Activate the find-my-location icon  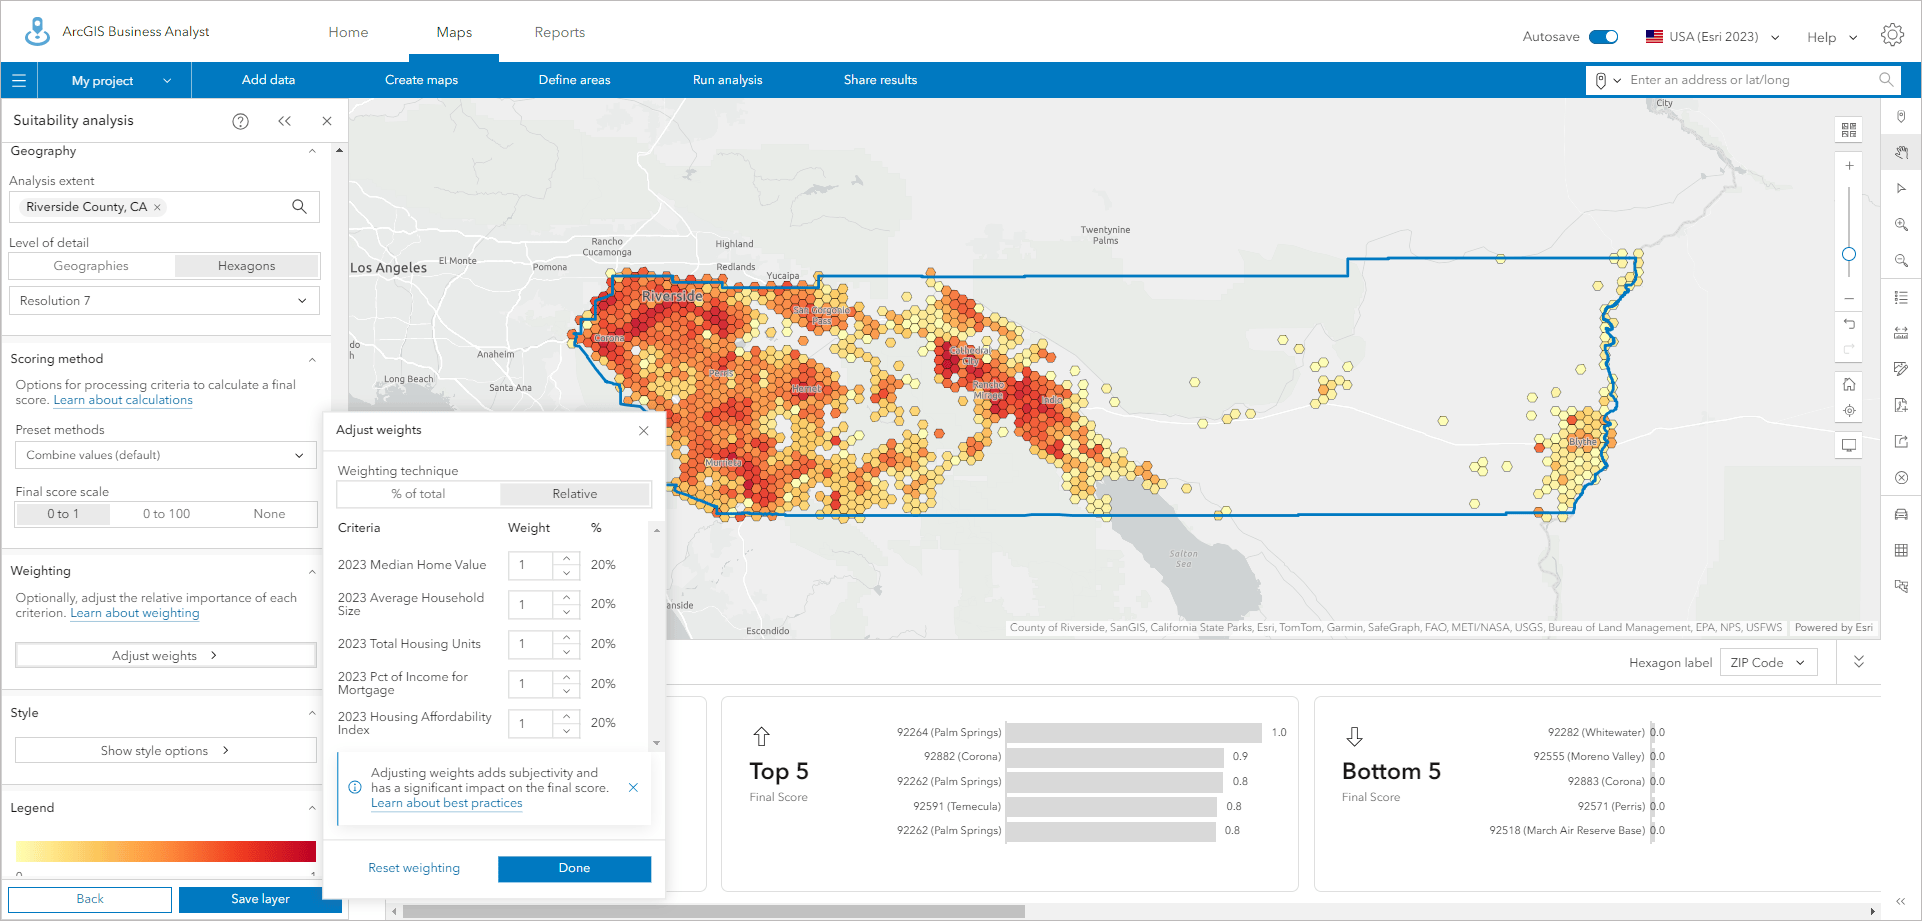tap(1850, 411)
